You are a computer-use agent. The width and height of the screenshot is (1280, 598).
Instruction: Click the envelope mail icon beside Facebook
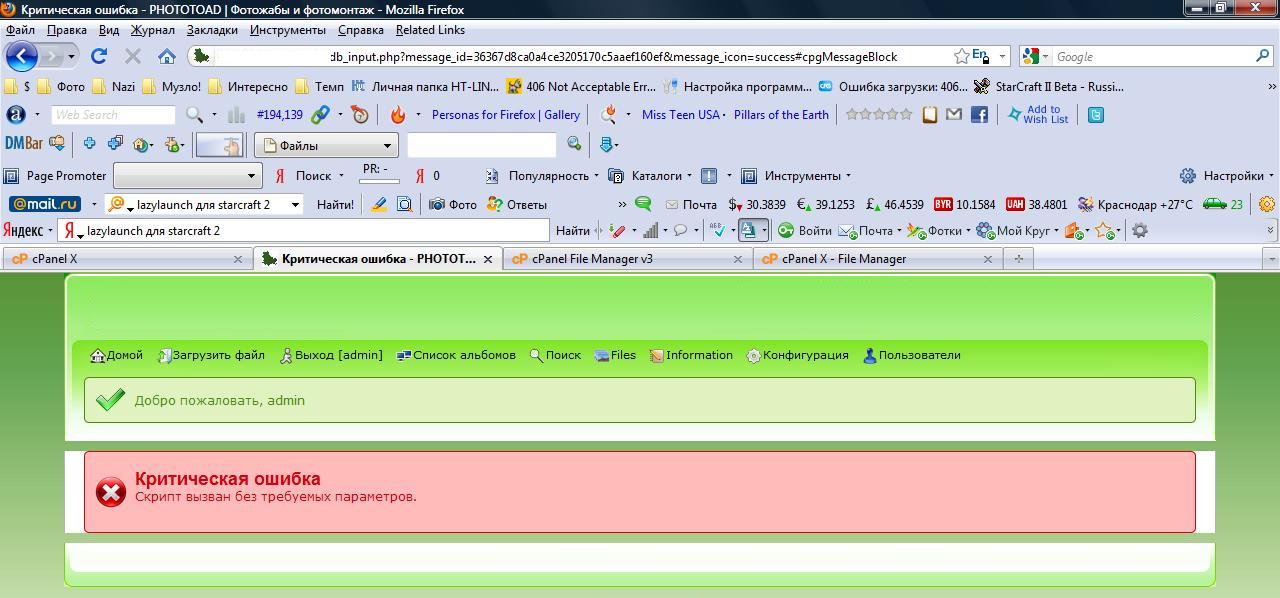[954, 115]
